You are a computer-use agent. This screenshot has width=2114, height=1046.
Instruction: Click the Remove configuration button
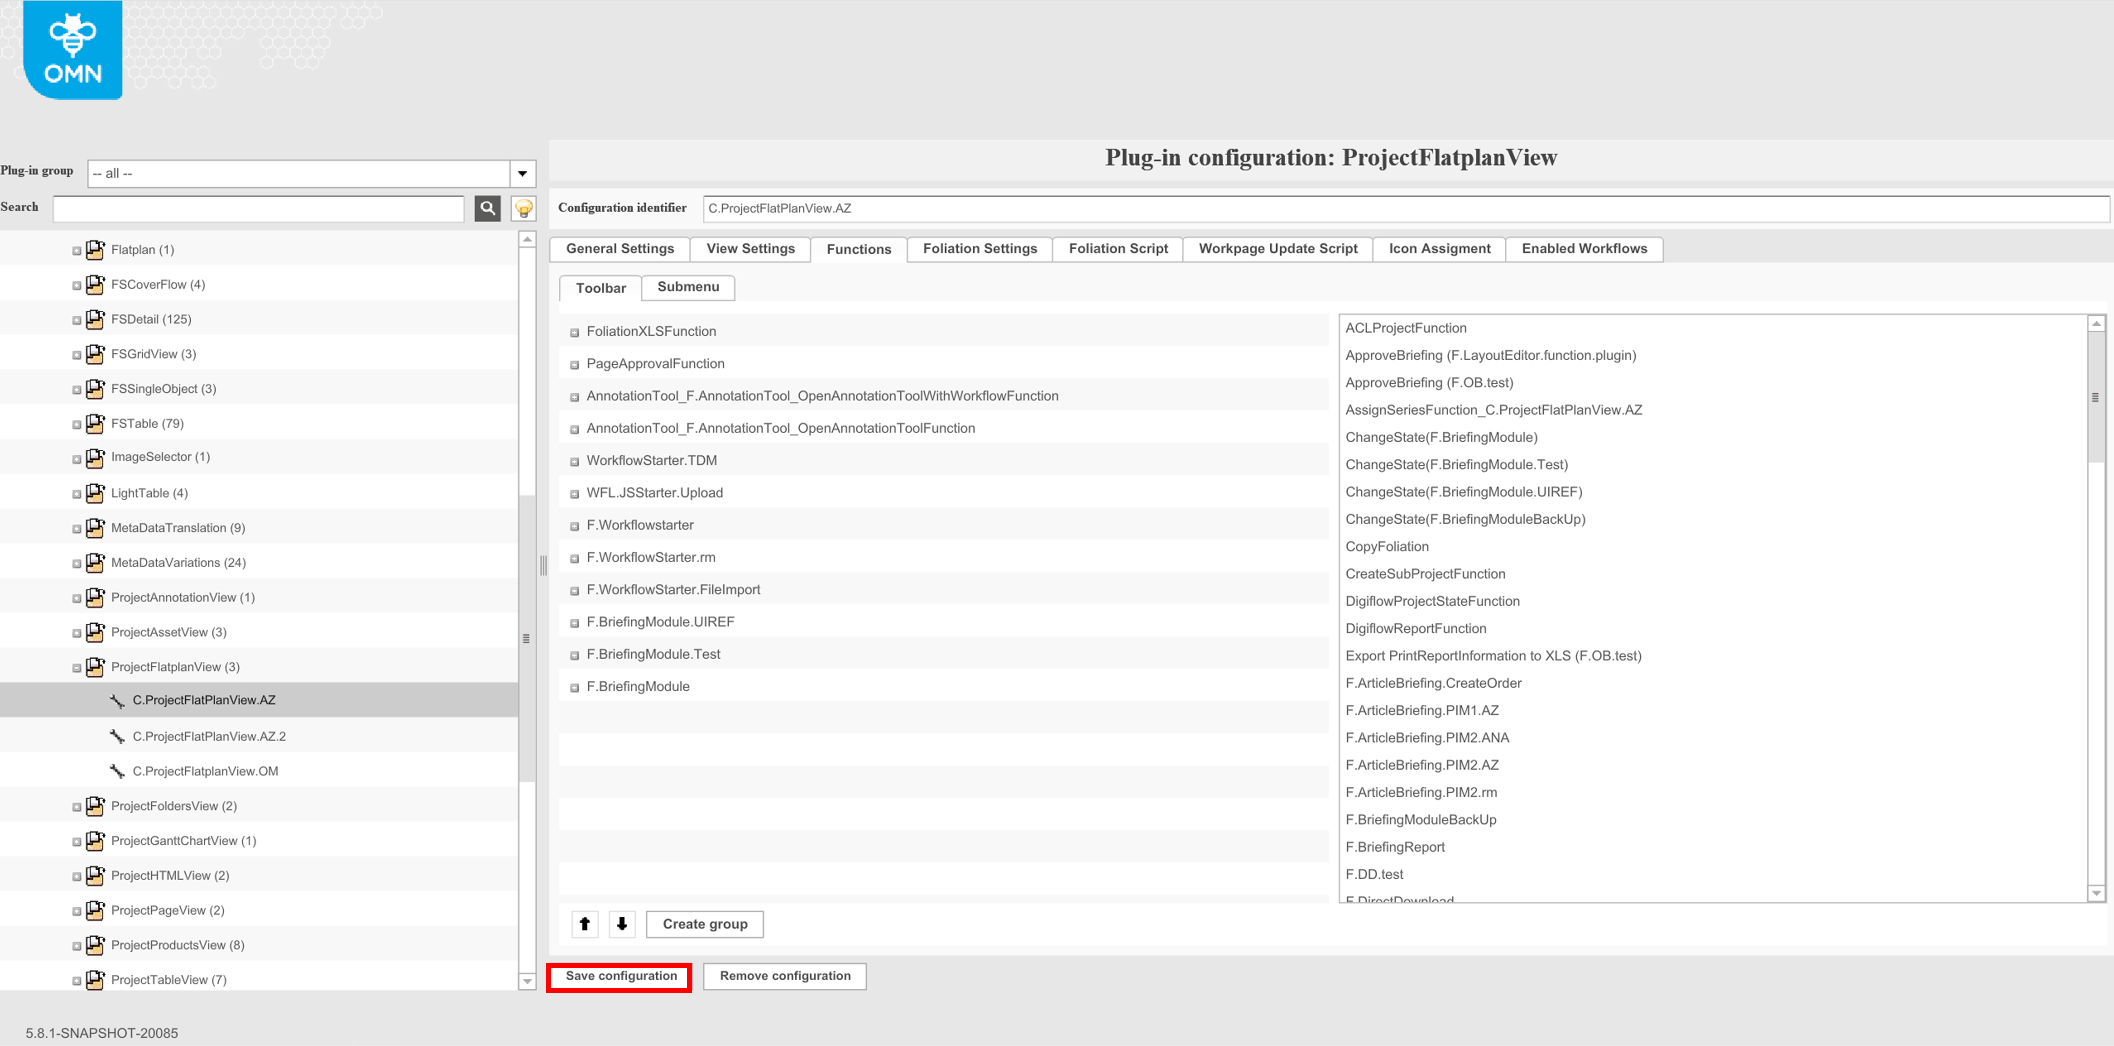pos(785,976)
